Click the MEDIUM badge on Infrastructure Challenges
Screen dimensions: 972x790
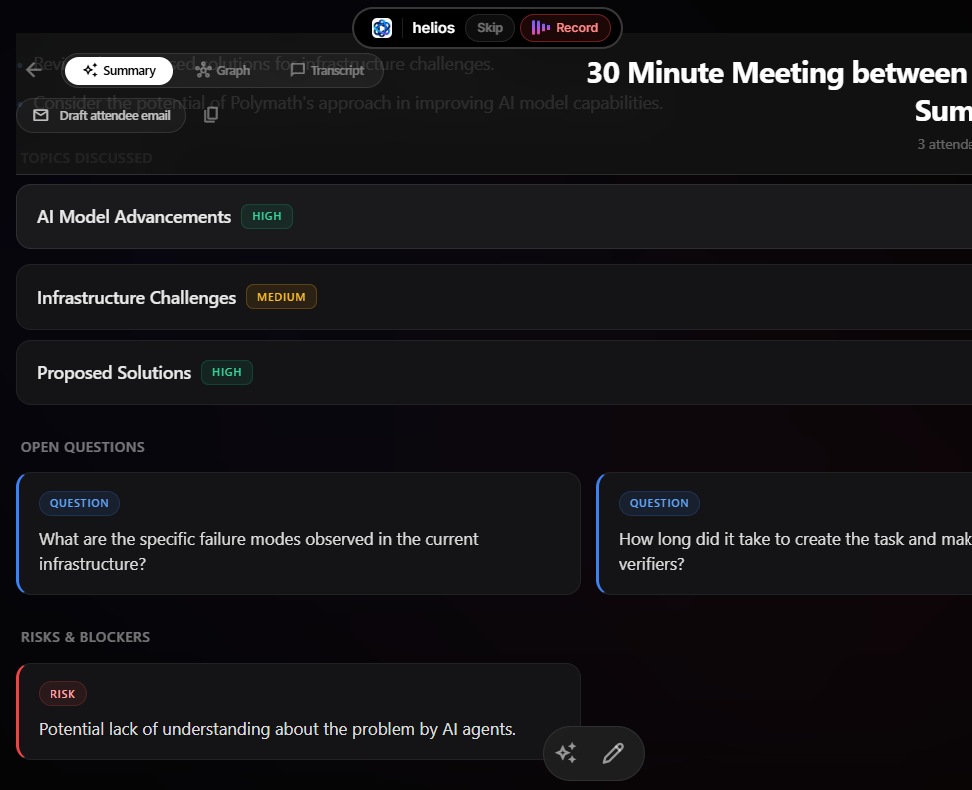click(x=281, y=297)
